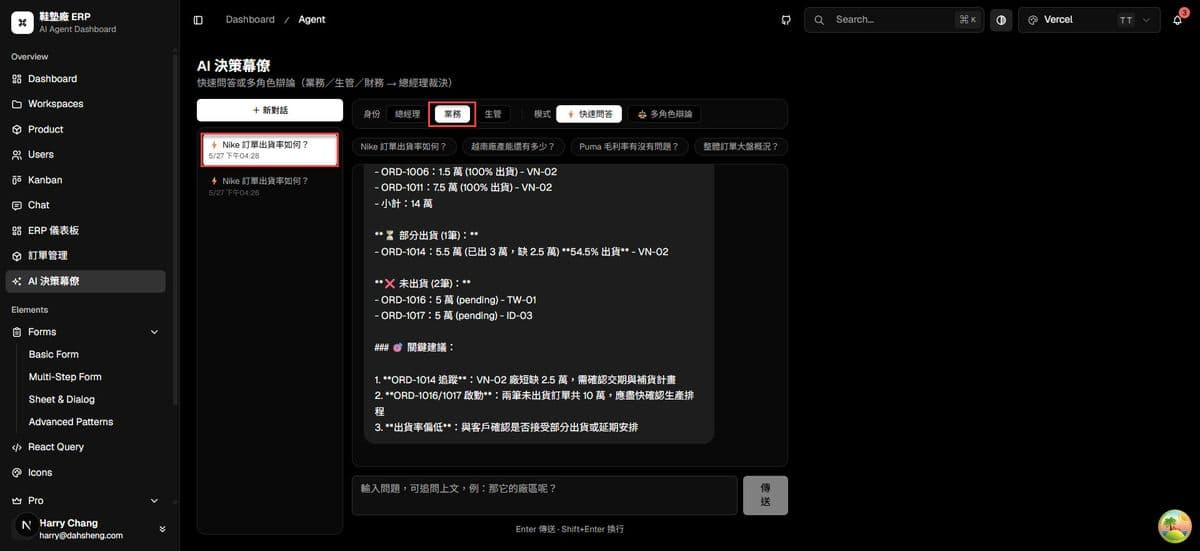Click the React Query code icon
This screenshot has height=551, width=1200.
[x=17, y=447]
